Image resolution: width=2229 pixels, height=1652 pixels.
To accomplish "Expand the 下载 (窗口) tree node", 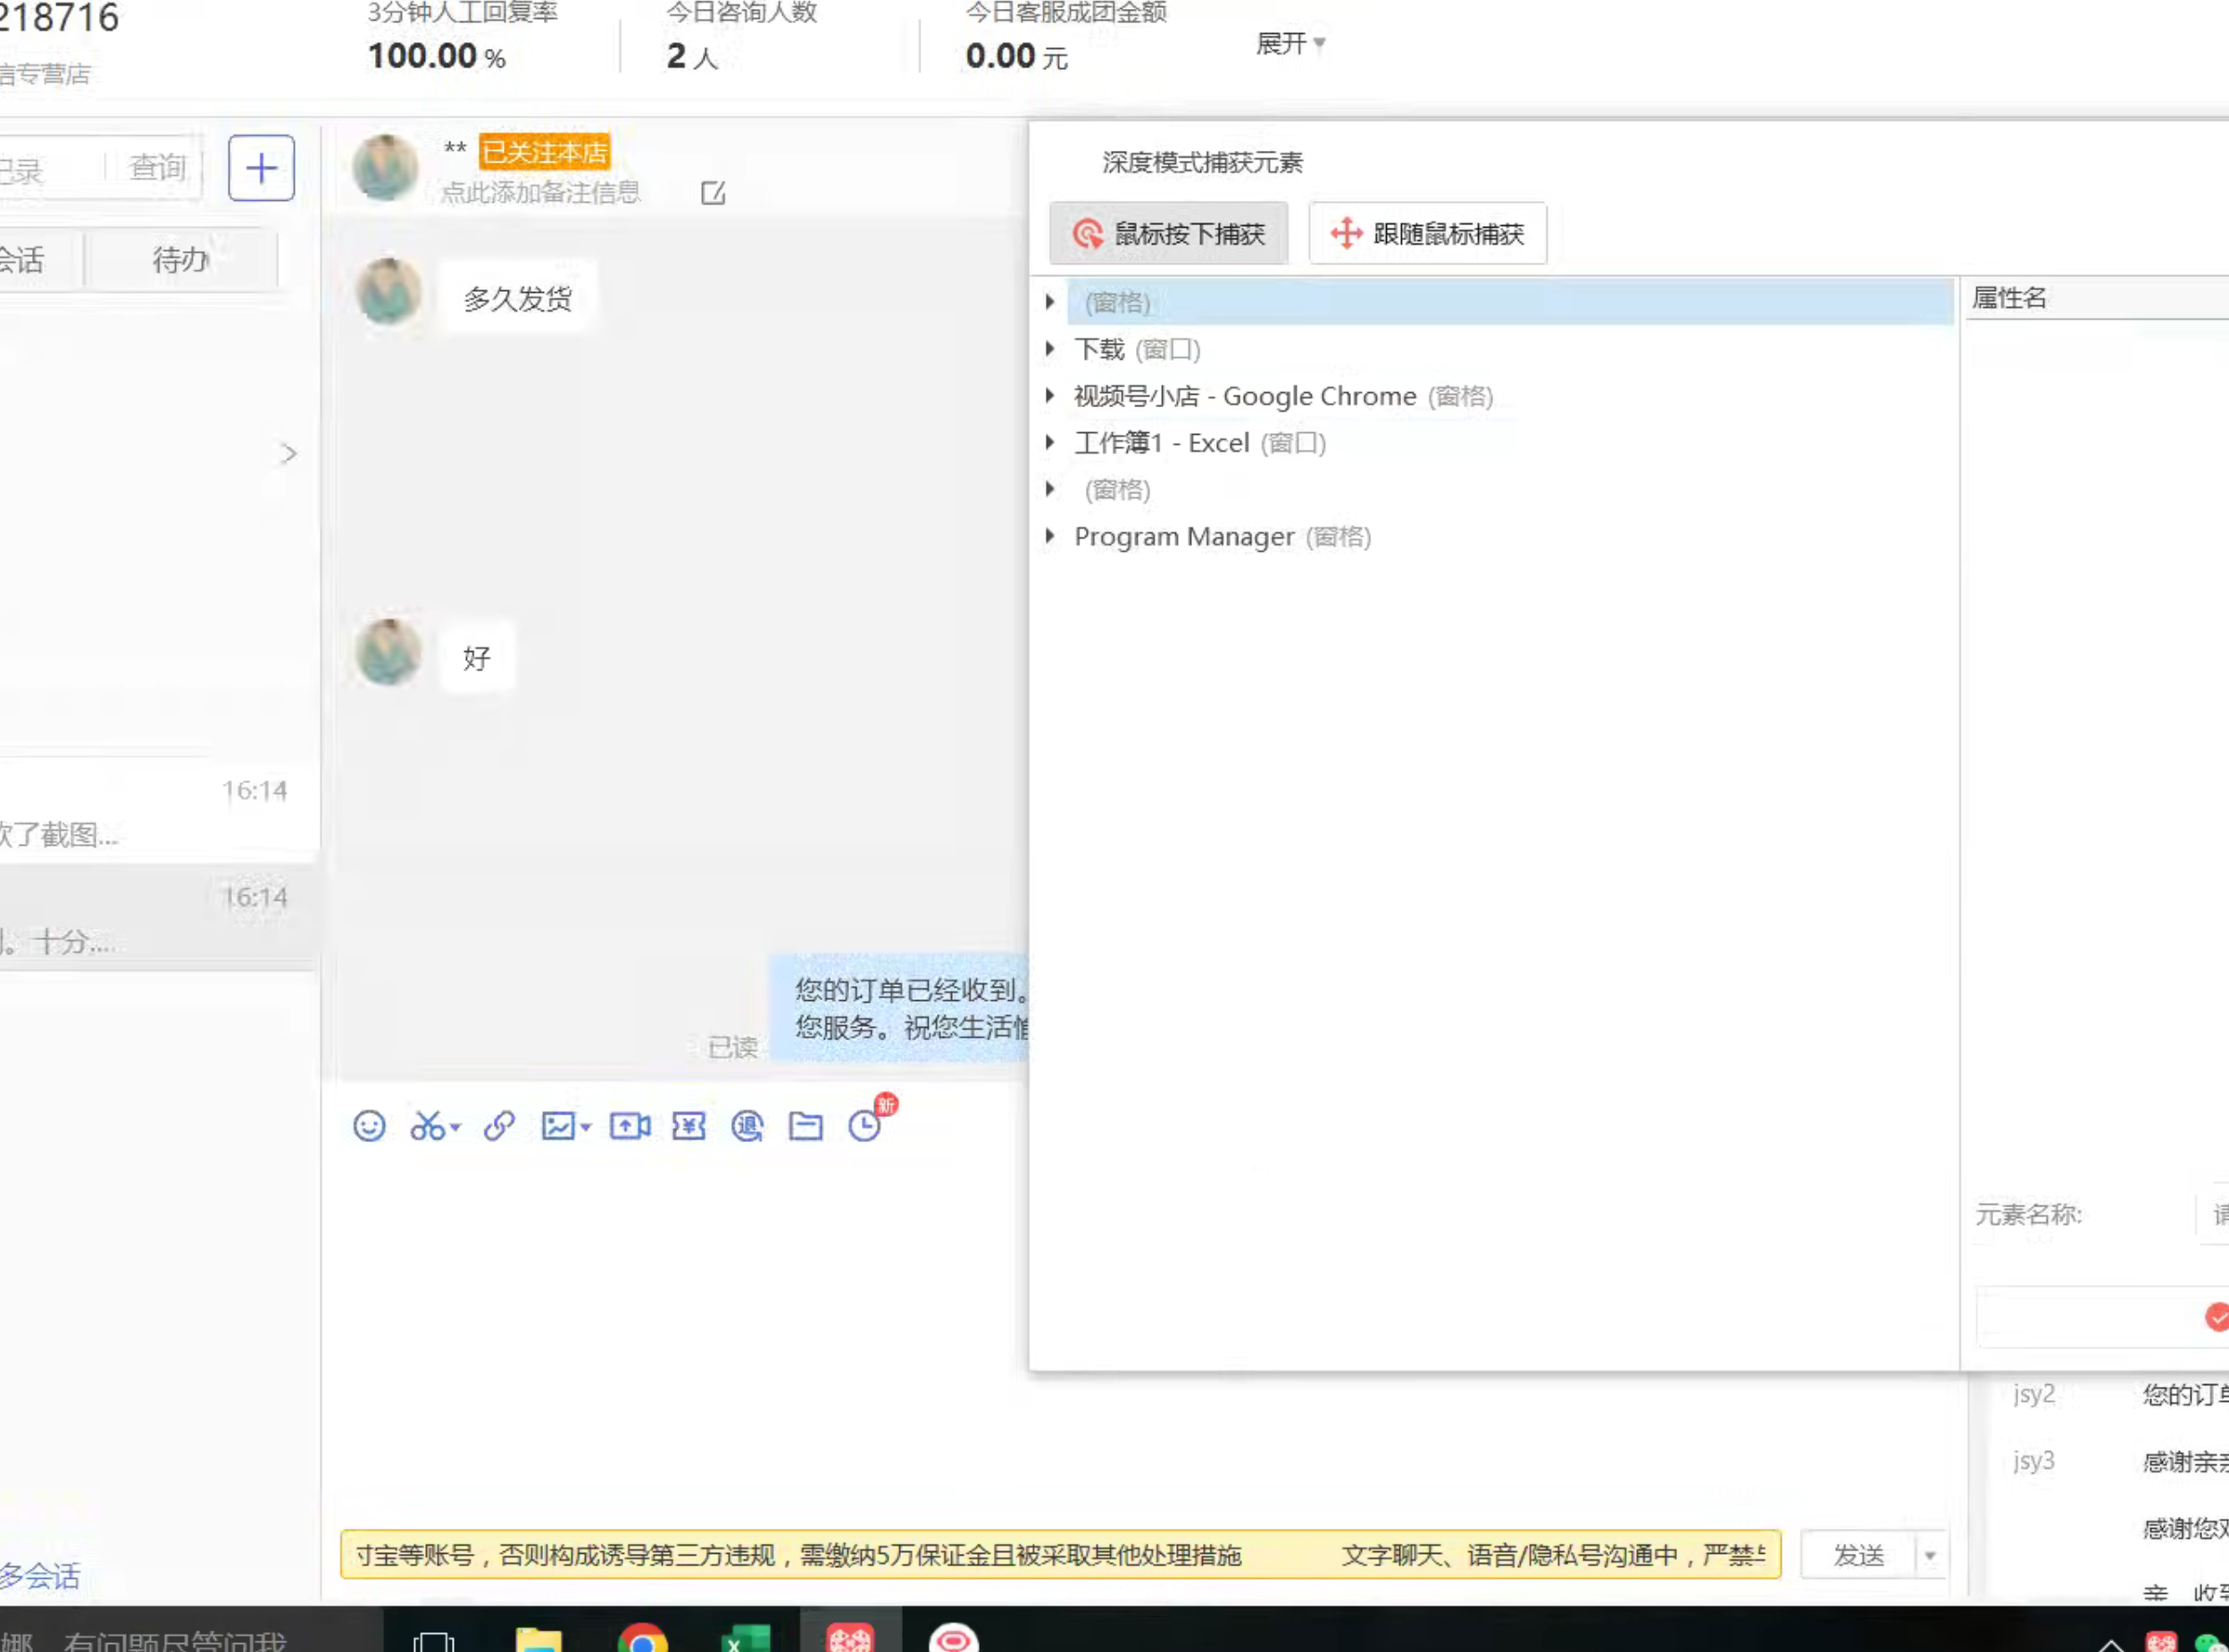I will [x=1050, y=349].
